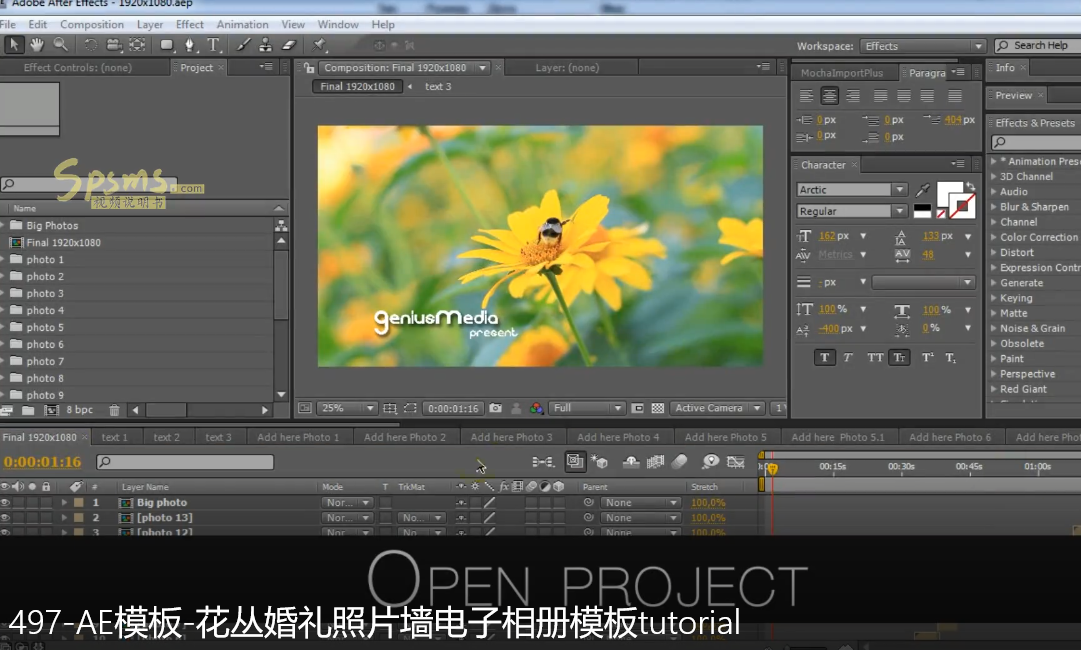Toggle Small Caps text style
The width and height of the screenshot is (1081, 650).
point(899,357)
